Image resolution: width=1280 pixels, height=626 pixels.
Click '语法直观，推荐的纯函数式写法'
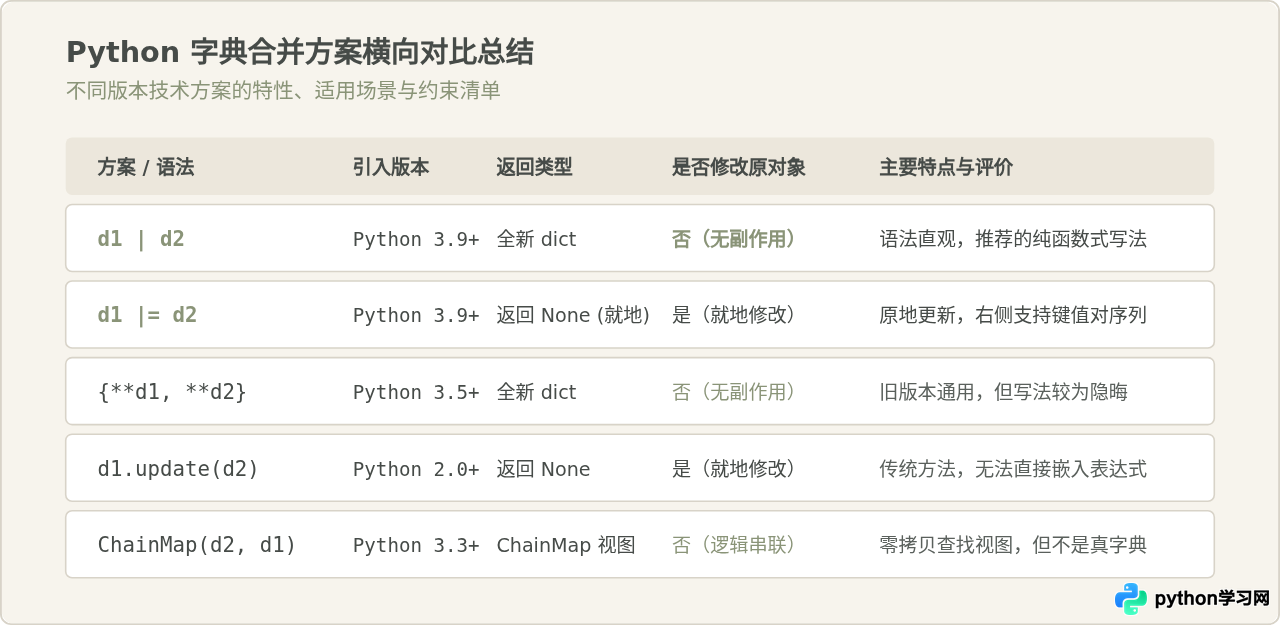[x=1013, y=239]
